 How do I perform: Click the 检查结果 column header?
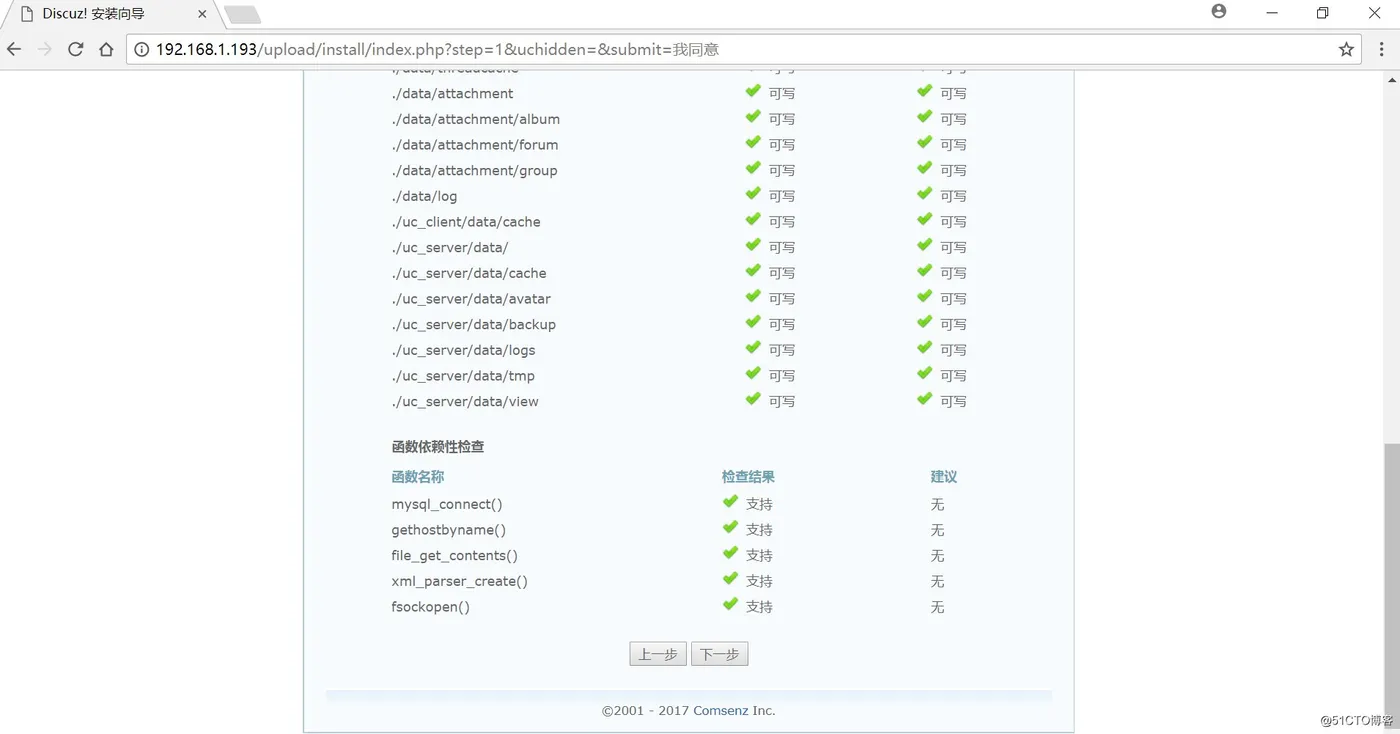pyautogui.click(x=749, y=477)
